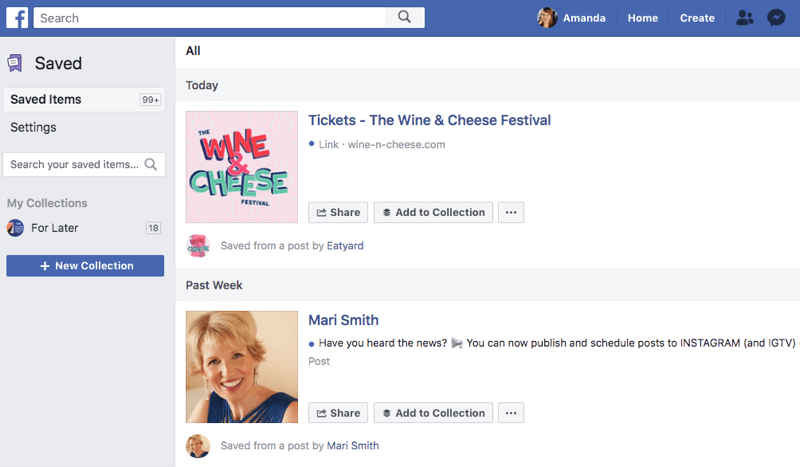Viewport: 800px width, 467px height.
Task: Add Wine & Cheese Festival to a collection
Action: (433, 212)
